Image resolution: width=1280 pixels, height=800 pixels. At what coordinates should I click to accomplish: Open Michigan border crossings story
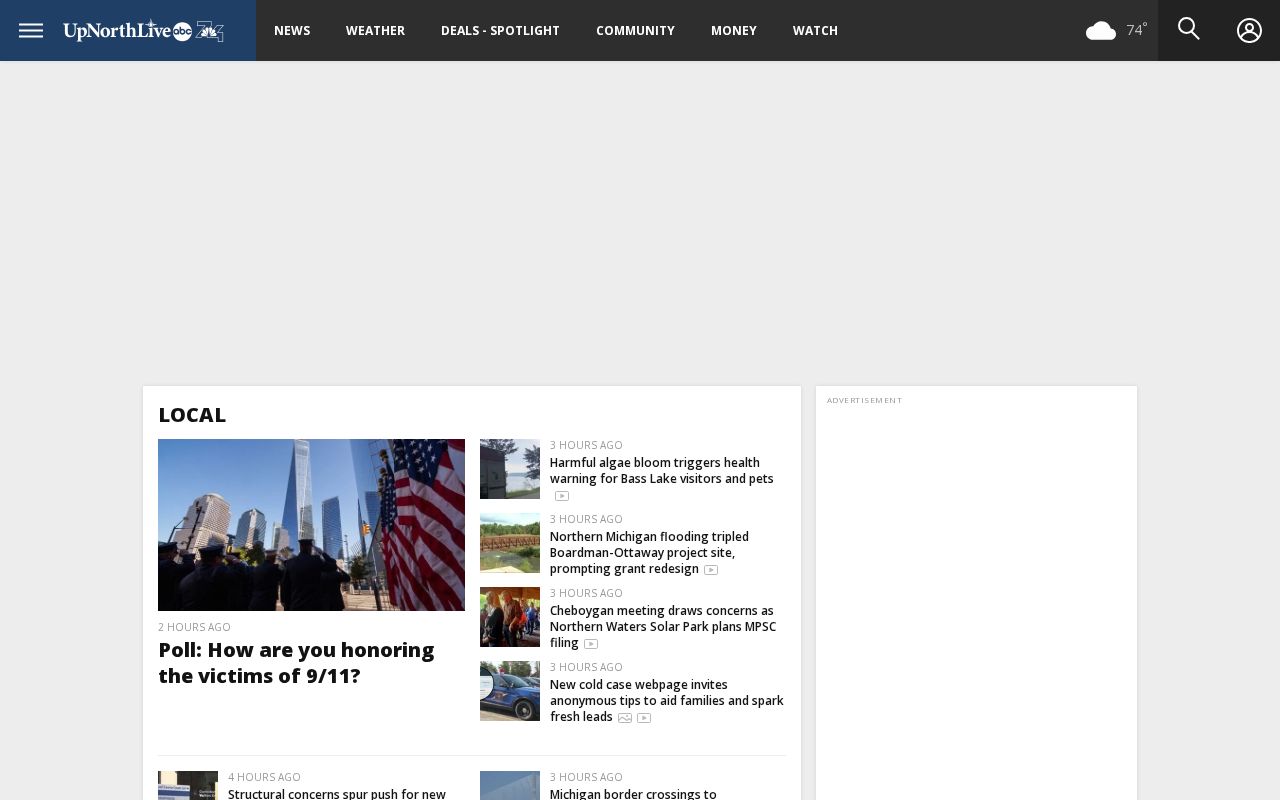point(633,794)
